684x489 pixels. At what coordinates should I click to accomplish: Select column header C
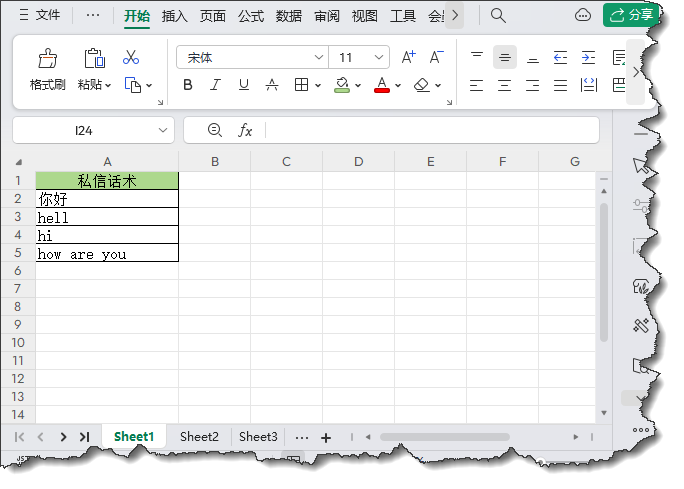pos(287,162)
